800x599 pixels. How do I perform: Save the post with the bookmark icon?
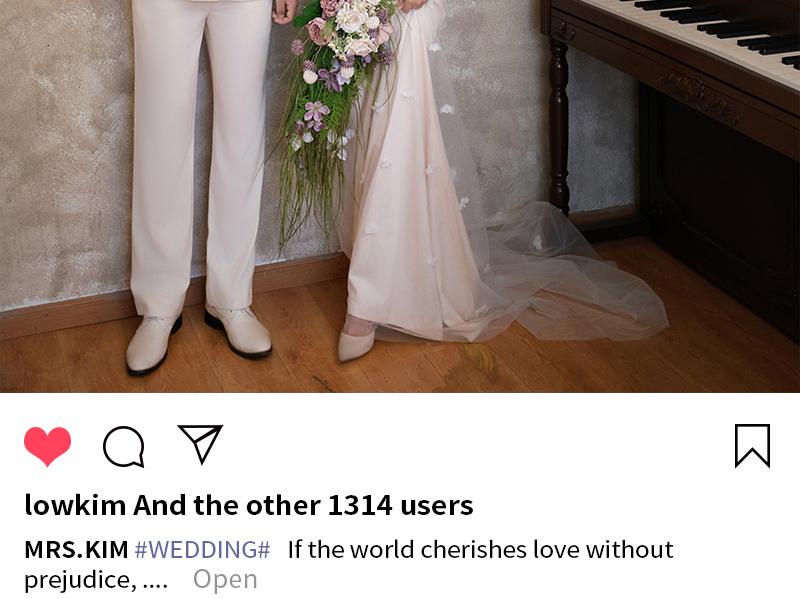(752, 445)
